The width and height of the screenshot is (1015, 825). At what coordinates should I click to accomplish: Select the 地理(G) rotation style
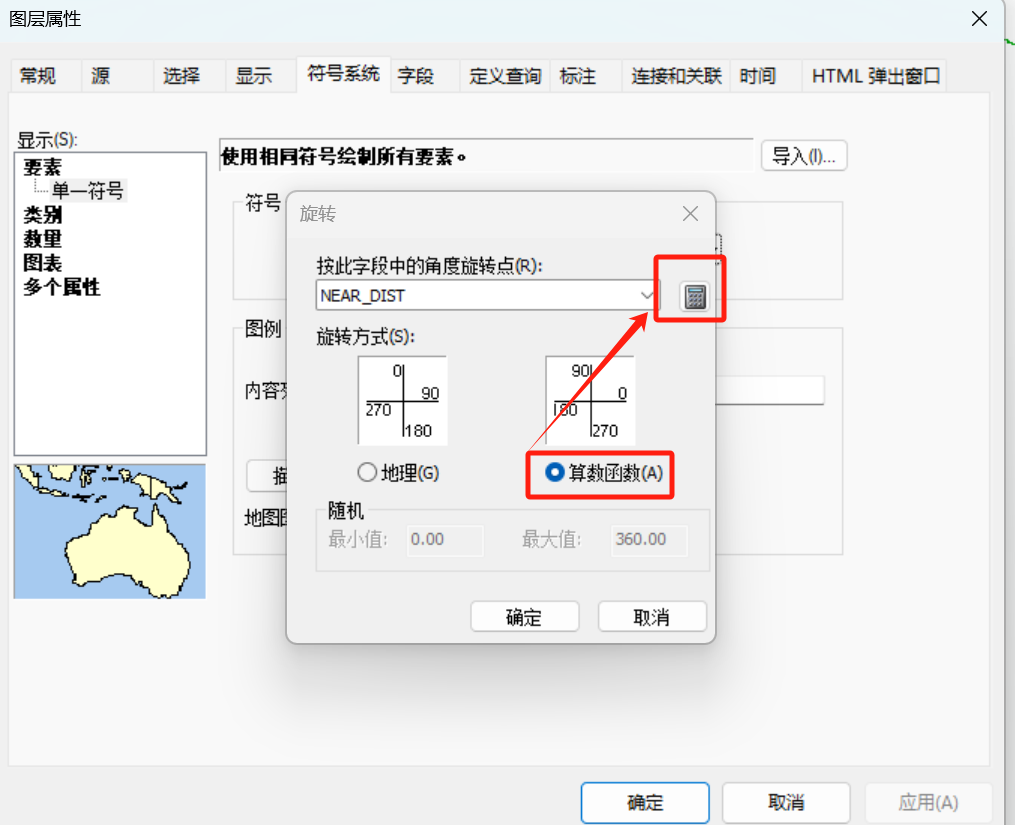370,472
